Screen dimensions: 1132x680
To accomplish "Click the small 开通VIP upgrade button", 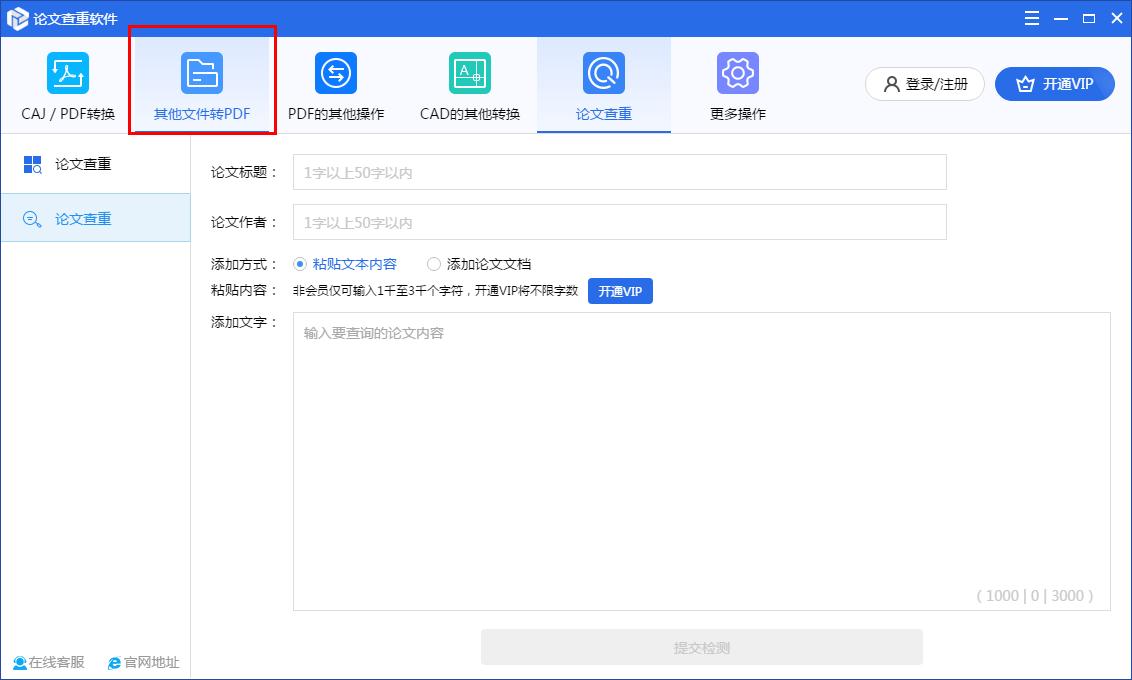I will point(620,291).
